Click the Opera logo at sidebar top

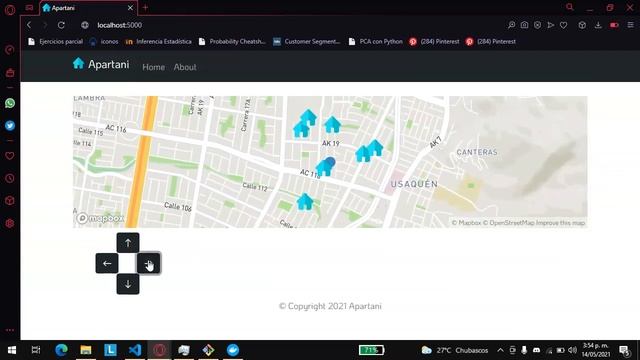point(10,9)
